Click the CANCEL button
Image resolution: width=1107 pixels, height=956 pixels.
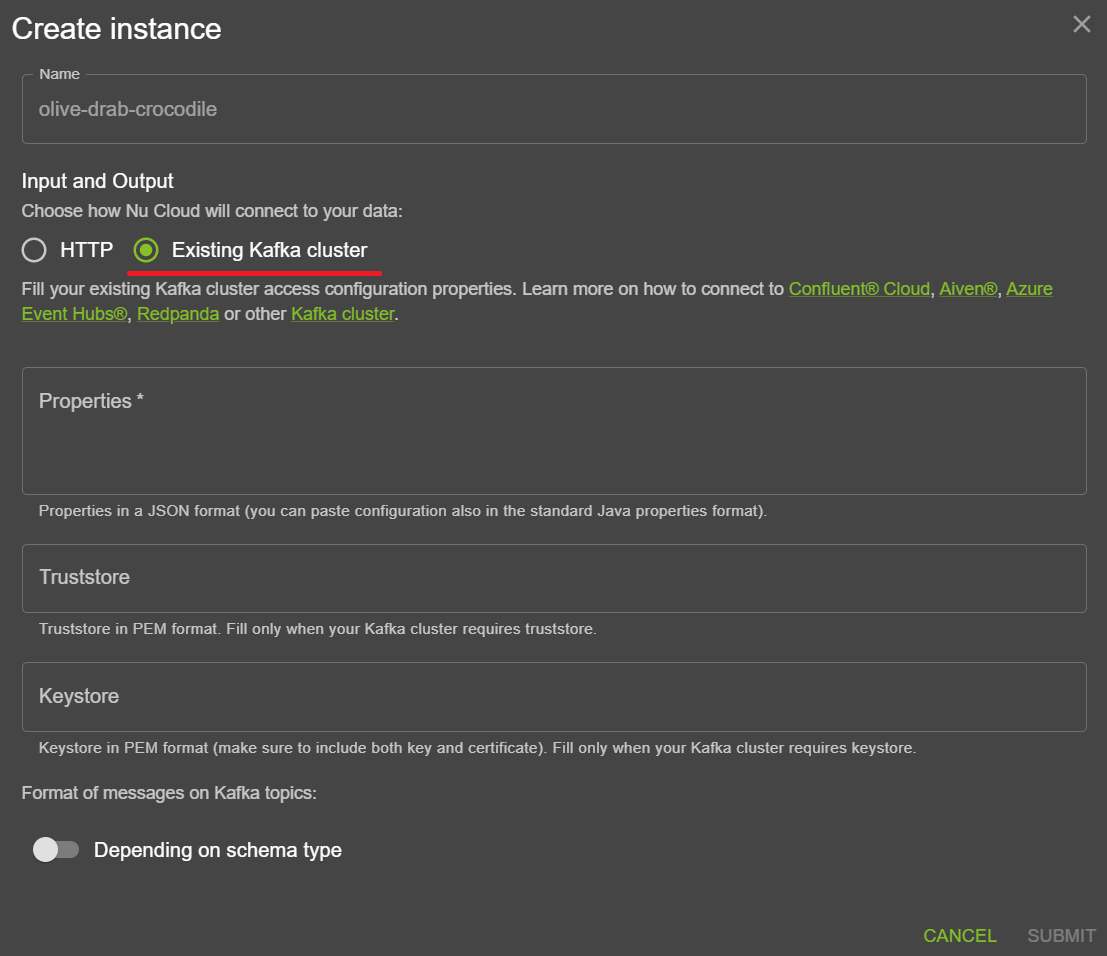click(x=960, y=936)
